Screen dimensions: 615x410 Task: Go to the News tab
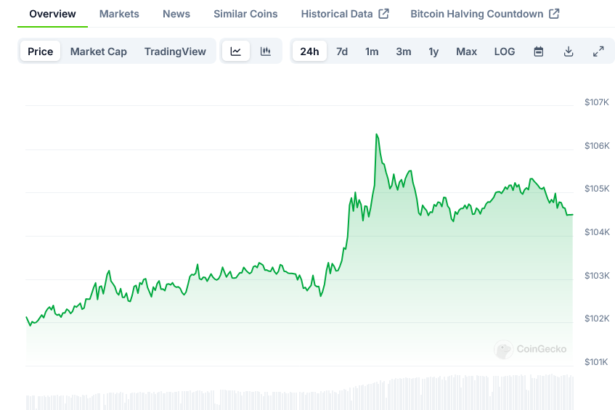click(x=176, y=14)
